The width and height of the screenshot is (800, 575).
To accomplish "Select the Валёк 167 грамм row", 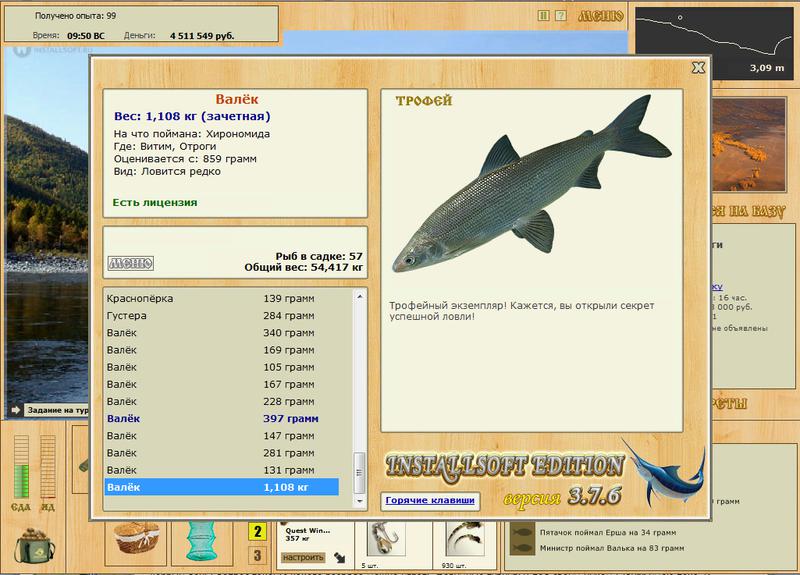I will coord(221,384).
